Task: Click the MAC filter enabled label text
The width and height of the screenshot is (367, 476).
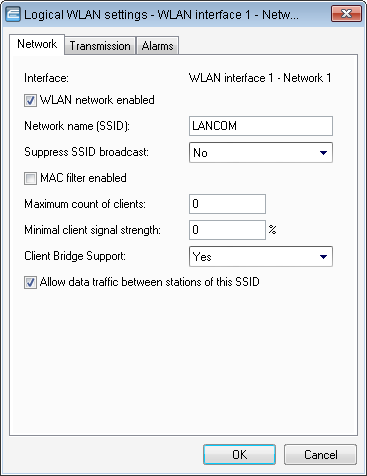Action: click(83, 178)
